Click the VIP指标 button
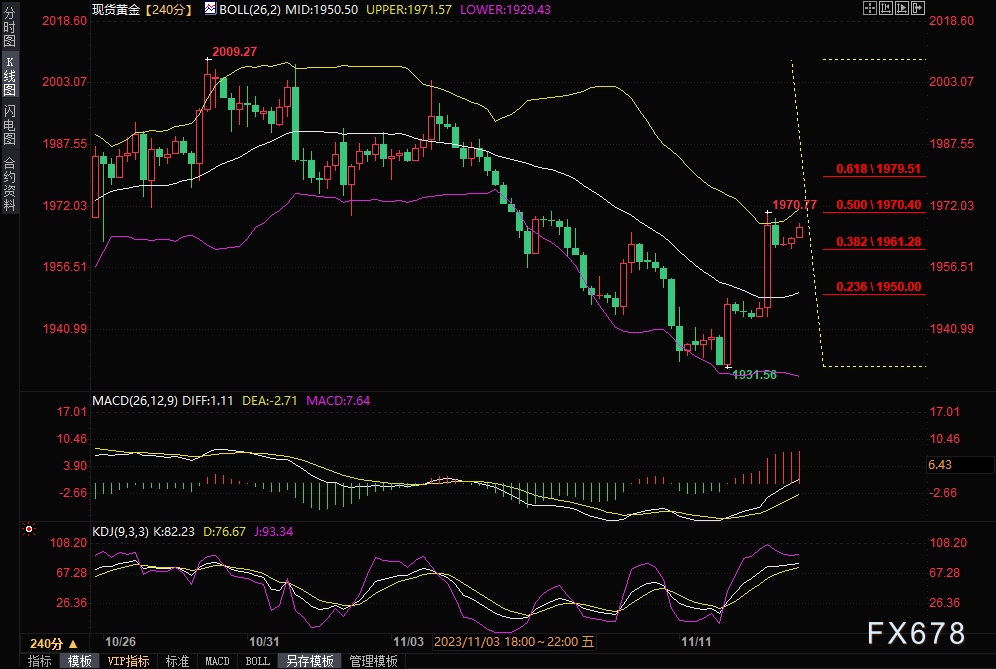The image size is (996, 669). pyautogui.click(x=128, y=661)
